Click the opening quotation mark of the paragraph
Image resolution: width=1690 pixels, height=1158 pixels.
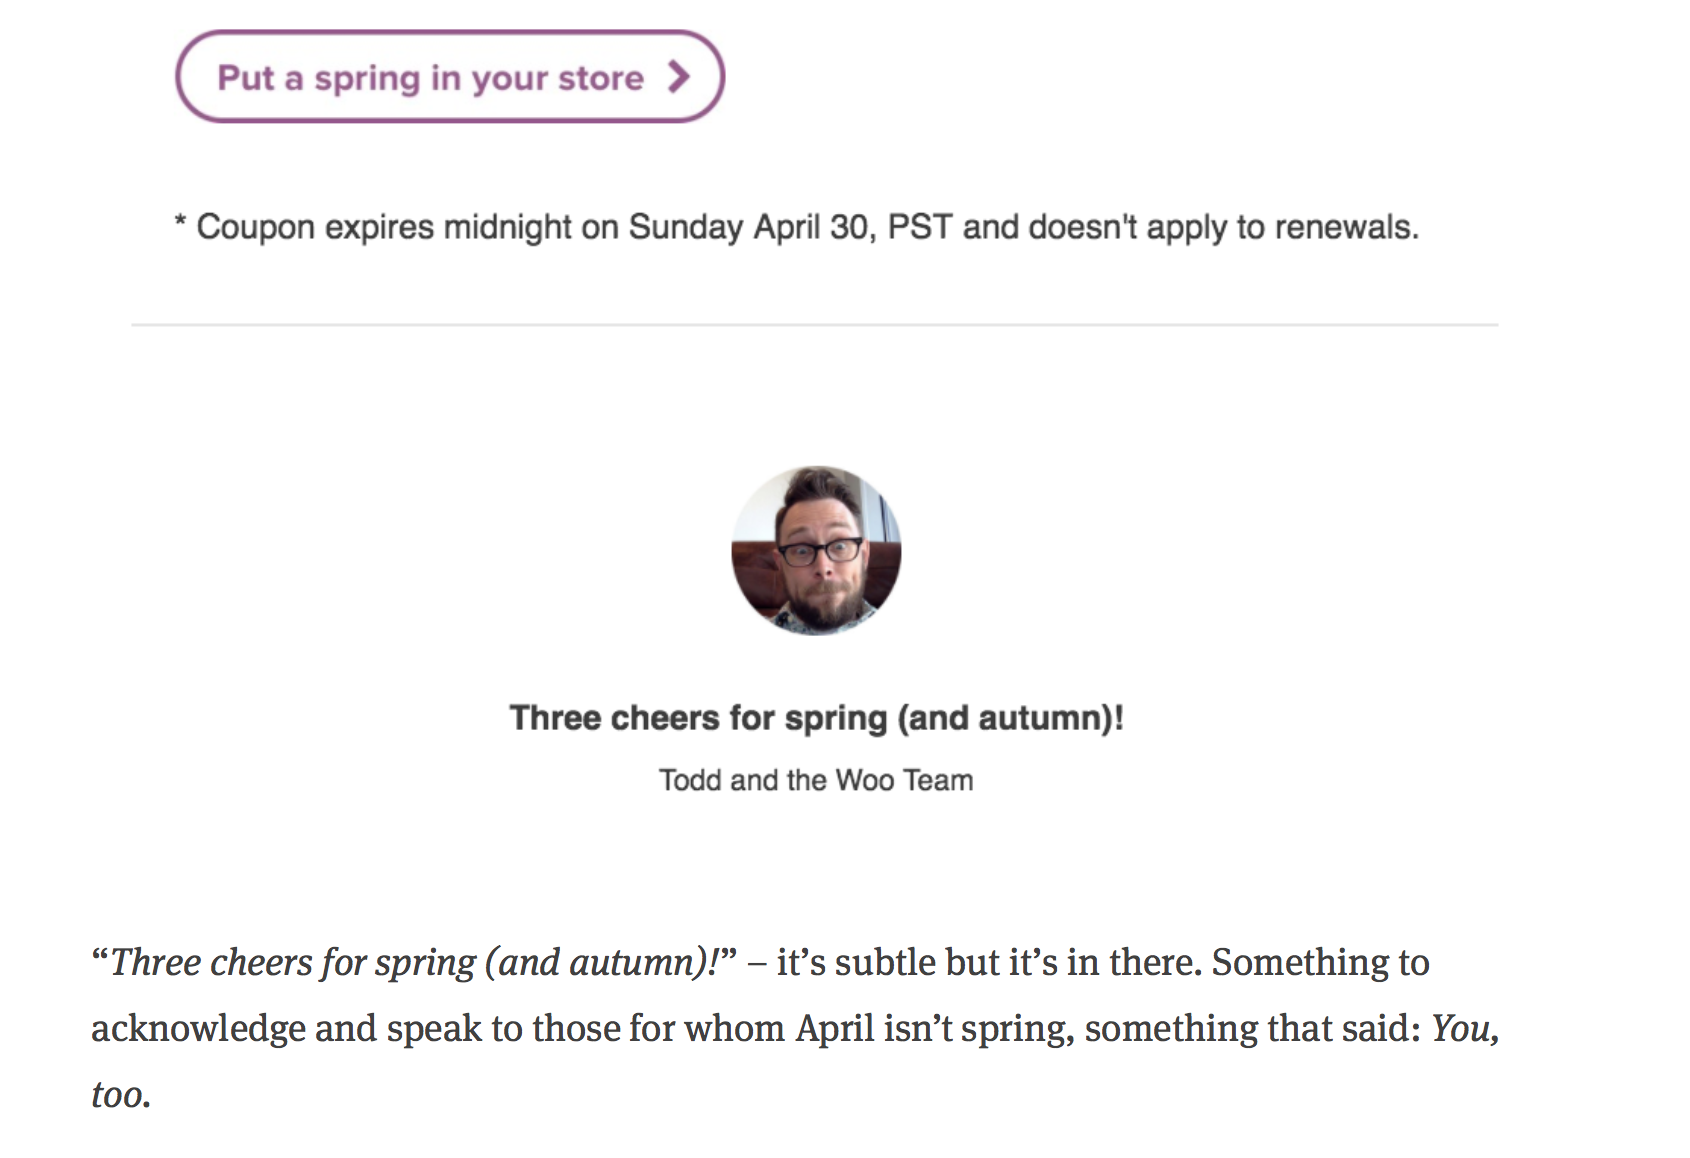[100, 960]
